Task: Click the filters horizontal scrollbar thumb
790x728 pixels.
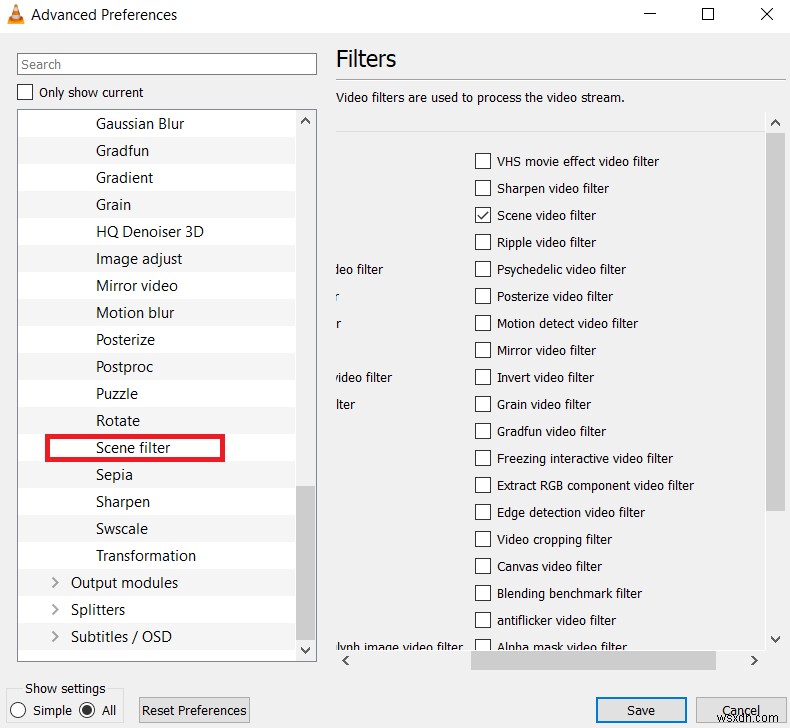Action: click(x=593, y=661)
